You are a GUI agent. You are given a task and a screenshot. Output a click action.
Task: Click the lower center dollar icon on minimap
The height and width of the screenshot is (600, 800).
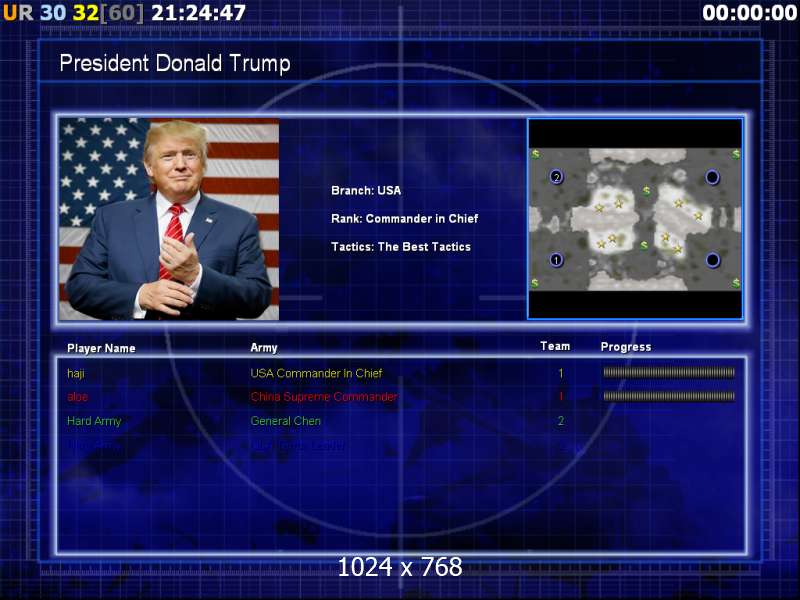pyautogui.click(x=644, y=245)
